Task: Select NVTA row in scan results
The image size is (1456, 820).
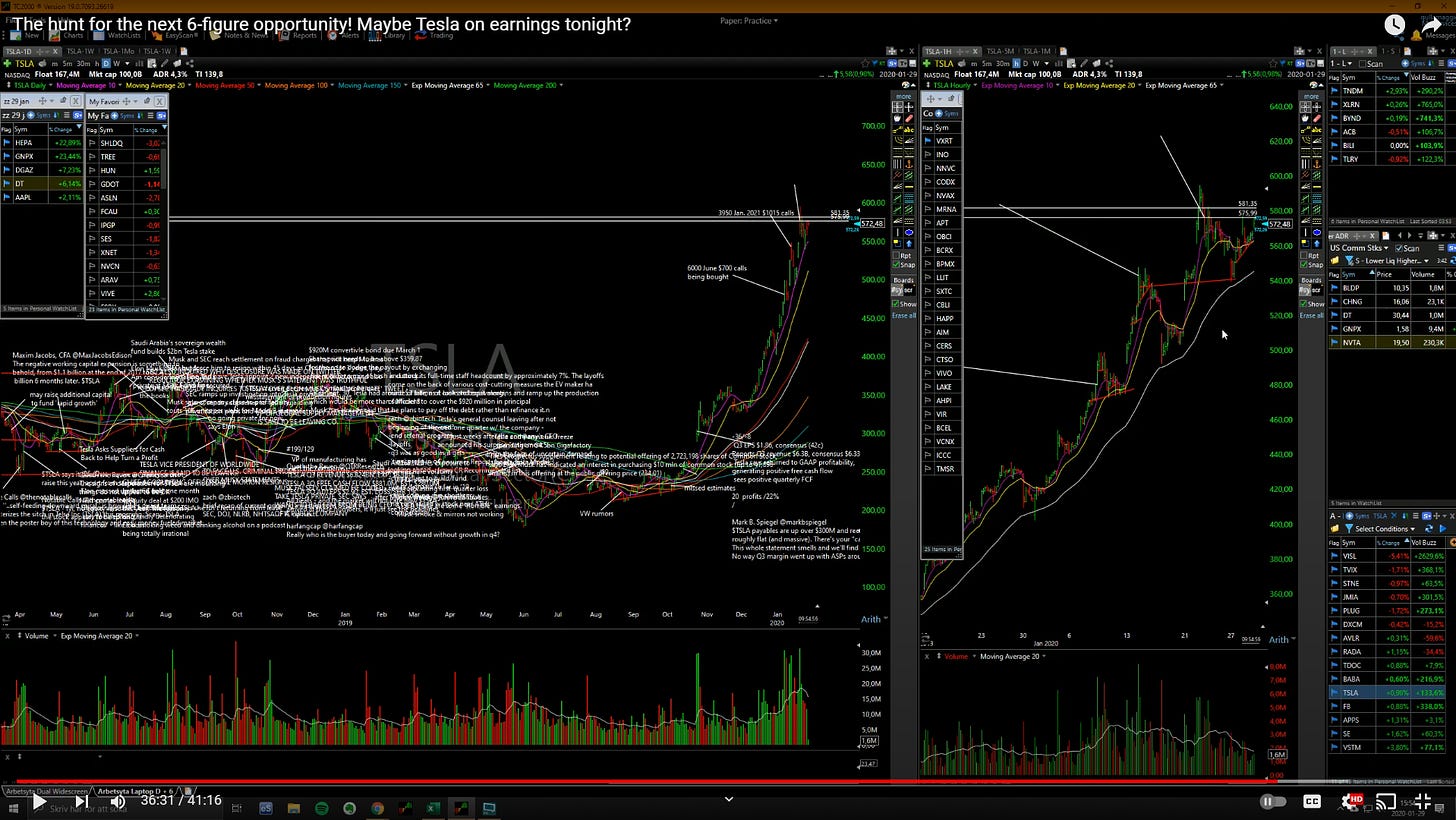Action: coord(1391,342)
